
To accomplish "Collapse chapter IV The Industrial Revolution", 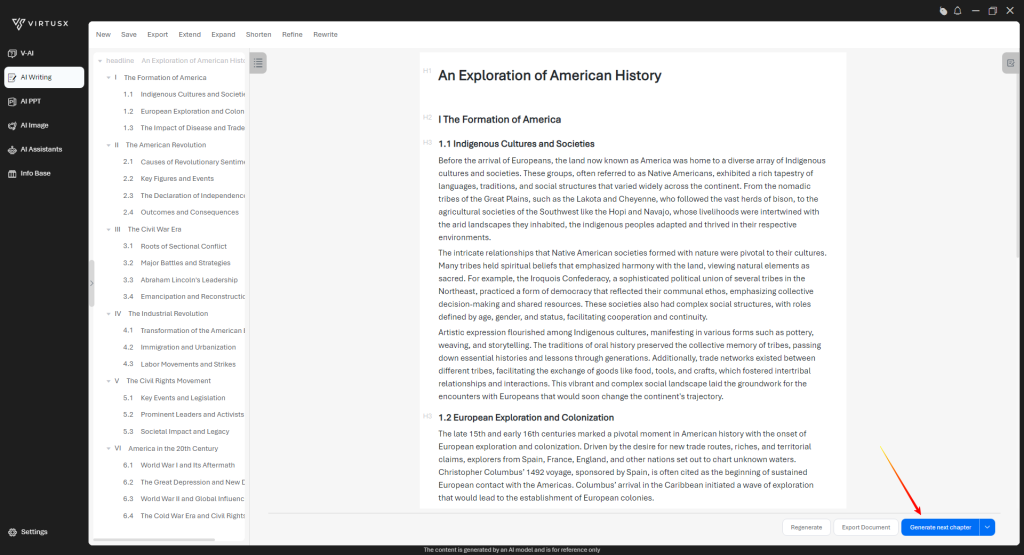I will coord(108,313).
